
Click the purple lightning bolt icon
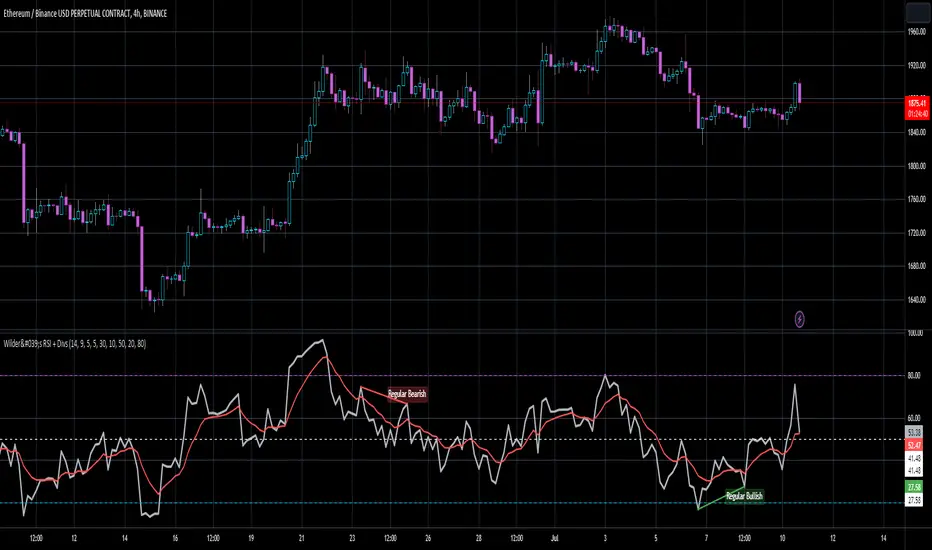799,319
